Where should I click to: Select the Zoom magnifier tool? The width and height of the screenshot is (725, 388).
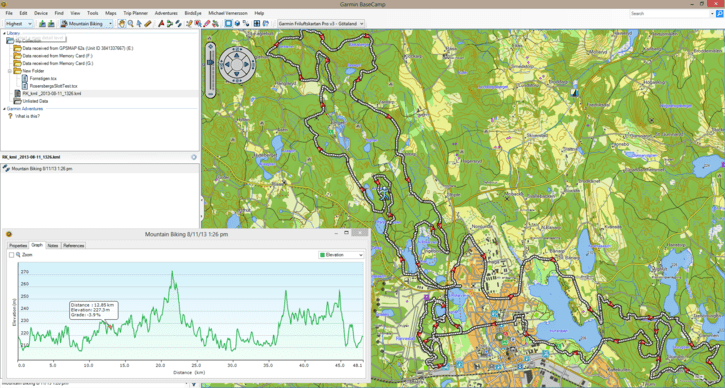click(x=130, y=23)
